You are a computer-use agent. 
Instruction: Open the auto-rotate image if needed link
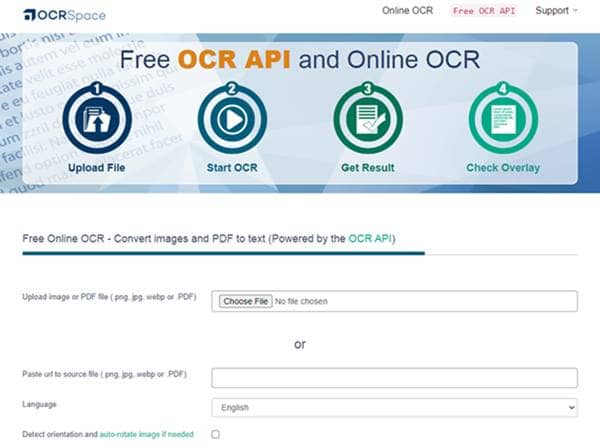click(147, 434)
